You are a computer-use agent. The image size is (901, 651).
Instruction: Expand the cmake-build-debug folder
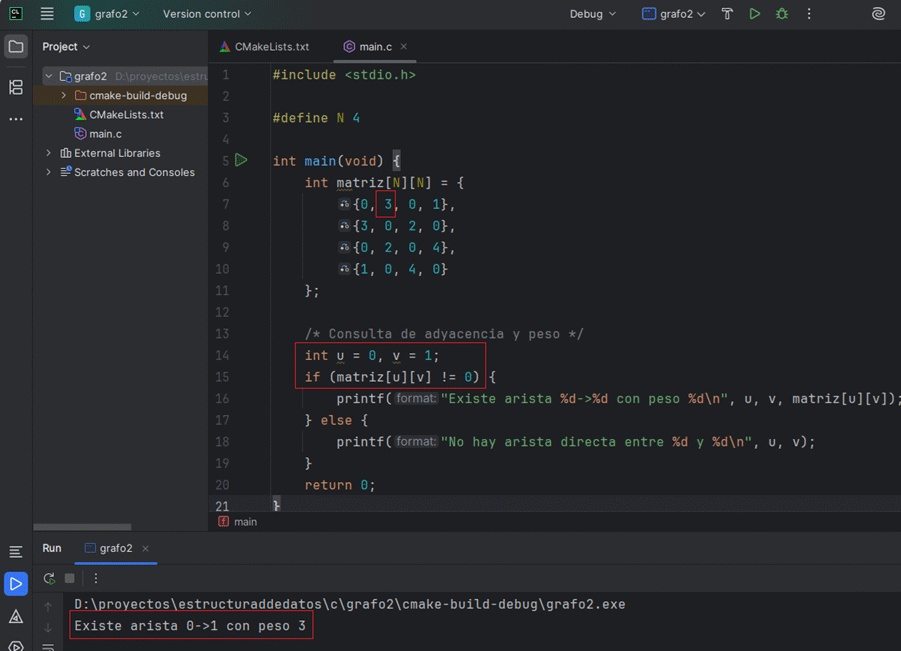click(64, 96)
